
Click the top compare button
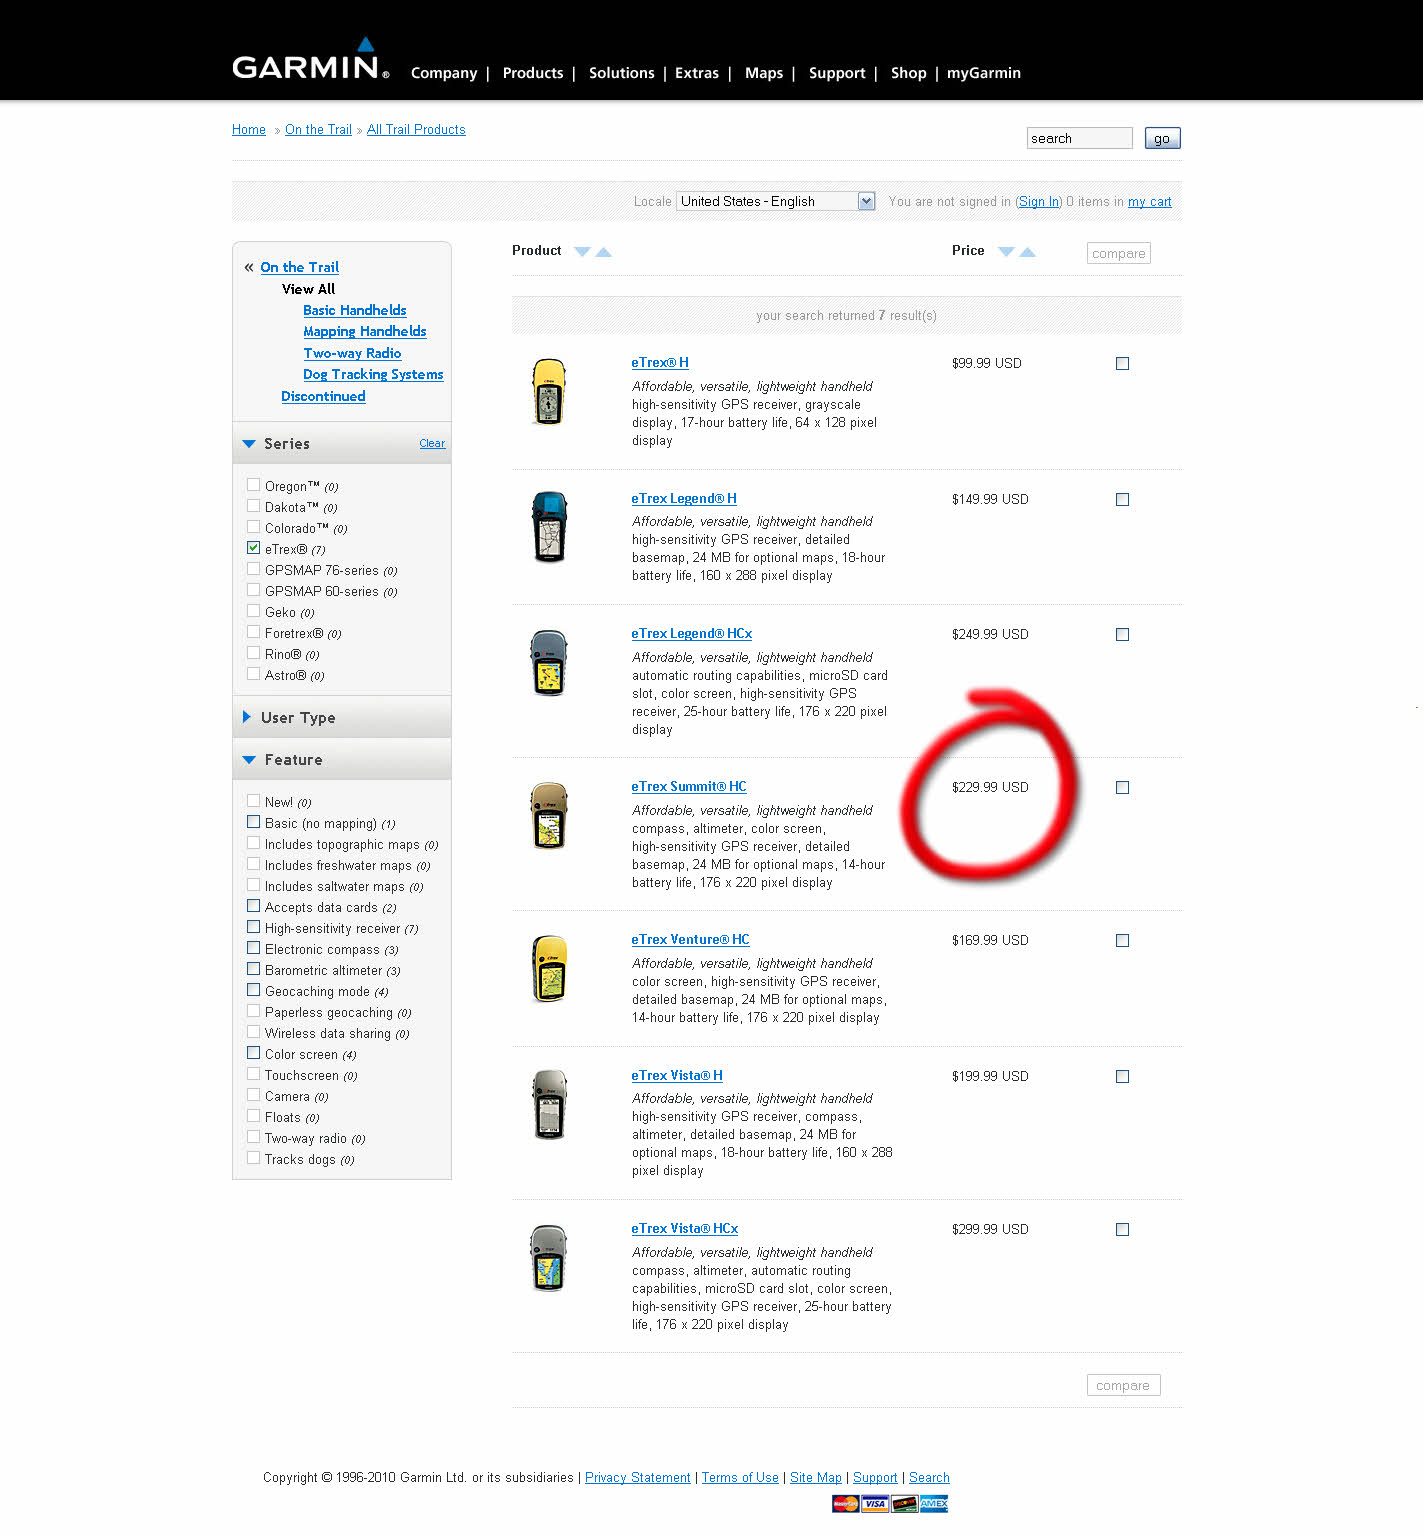(x=1119, y=253)
